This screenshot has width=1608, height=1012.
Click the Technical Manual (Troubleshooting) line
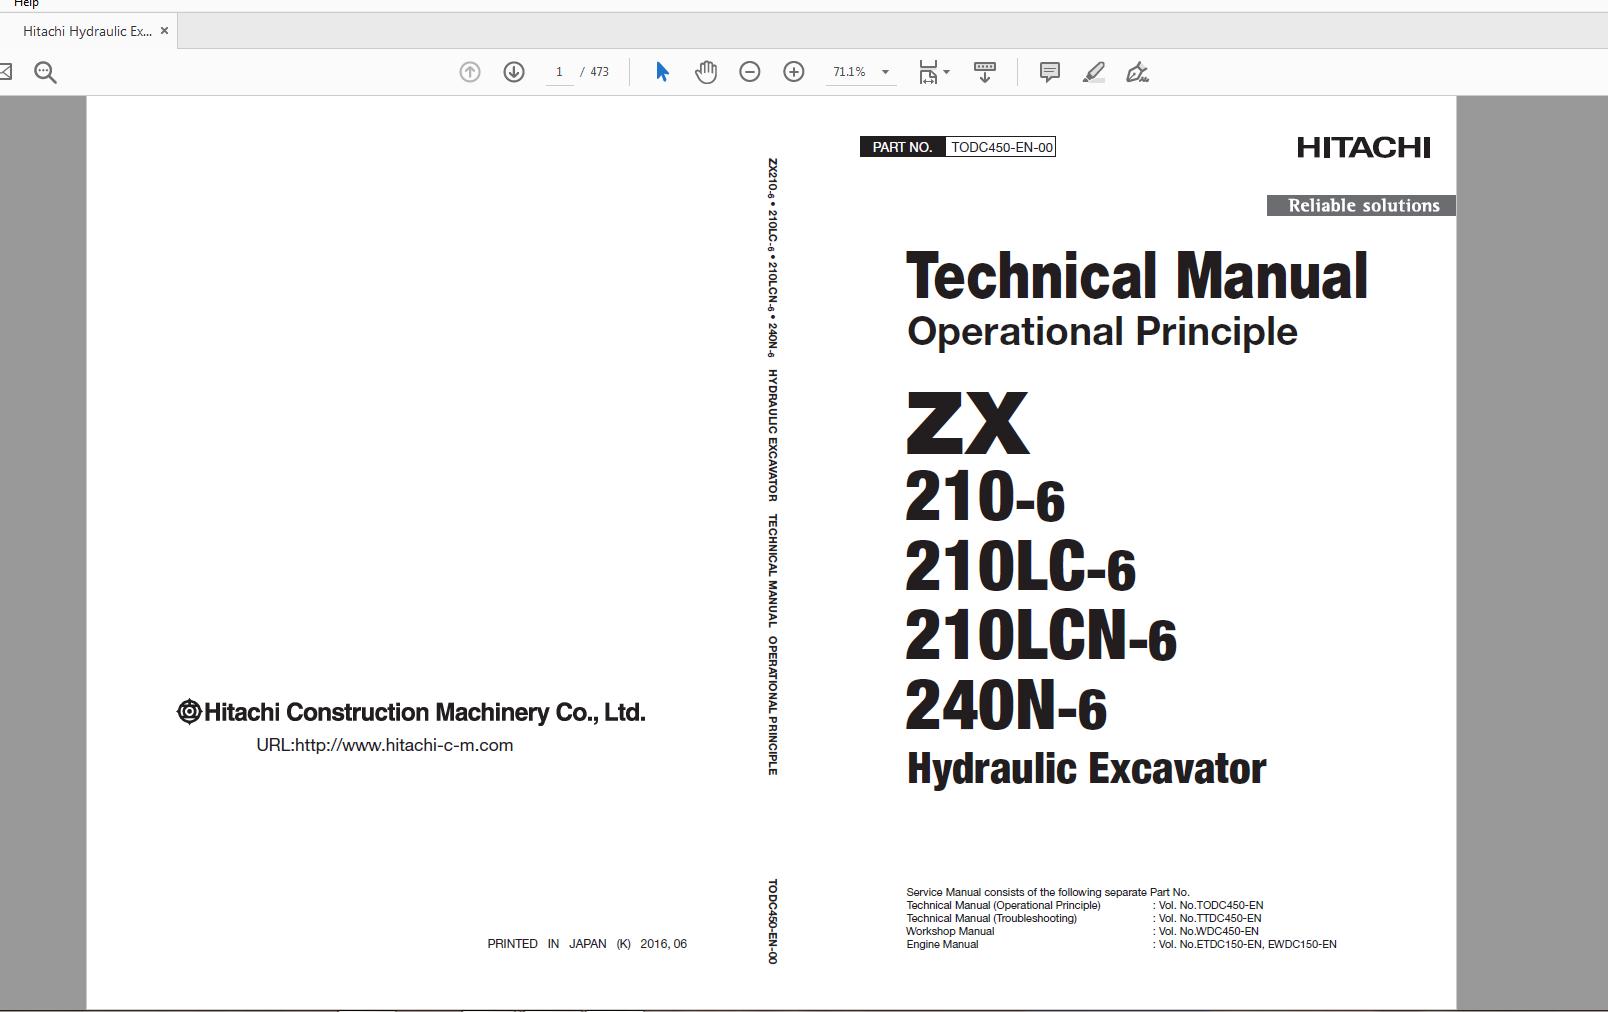[992, 918]
